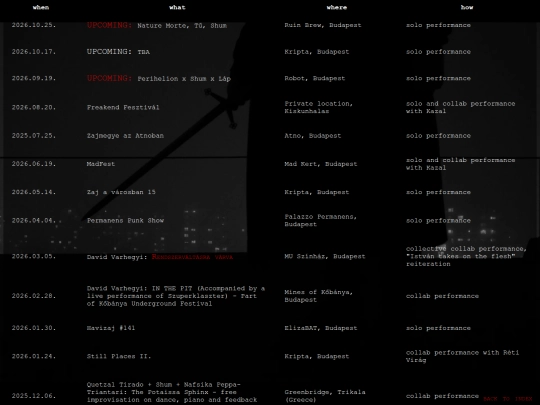This screenshot has width=540, height=405.
Task: Click the date 2026.04.04.
Action: 34,220
